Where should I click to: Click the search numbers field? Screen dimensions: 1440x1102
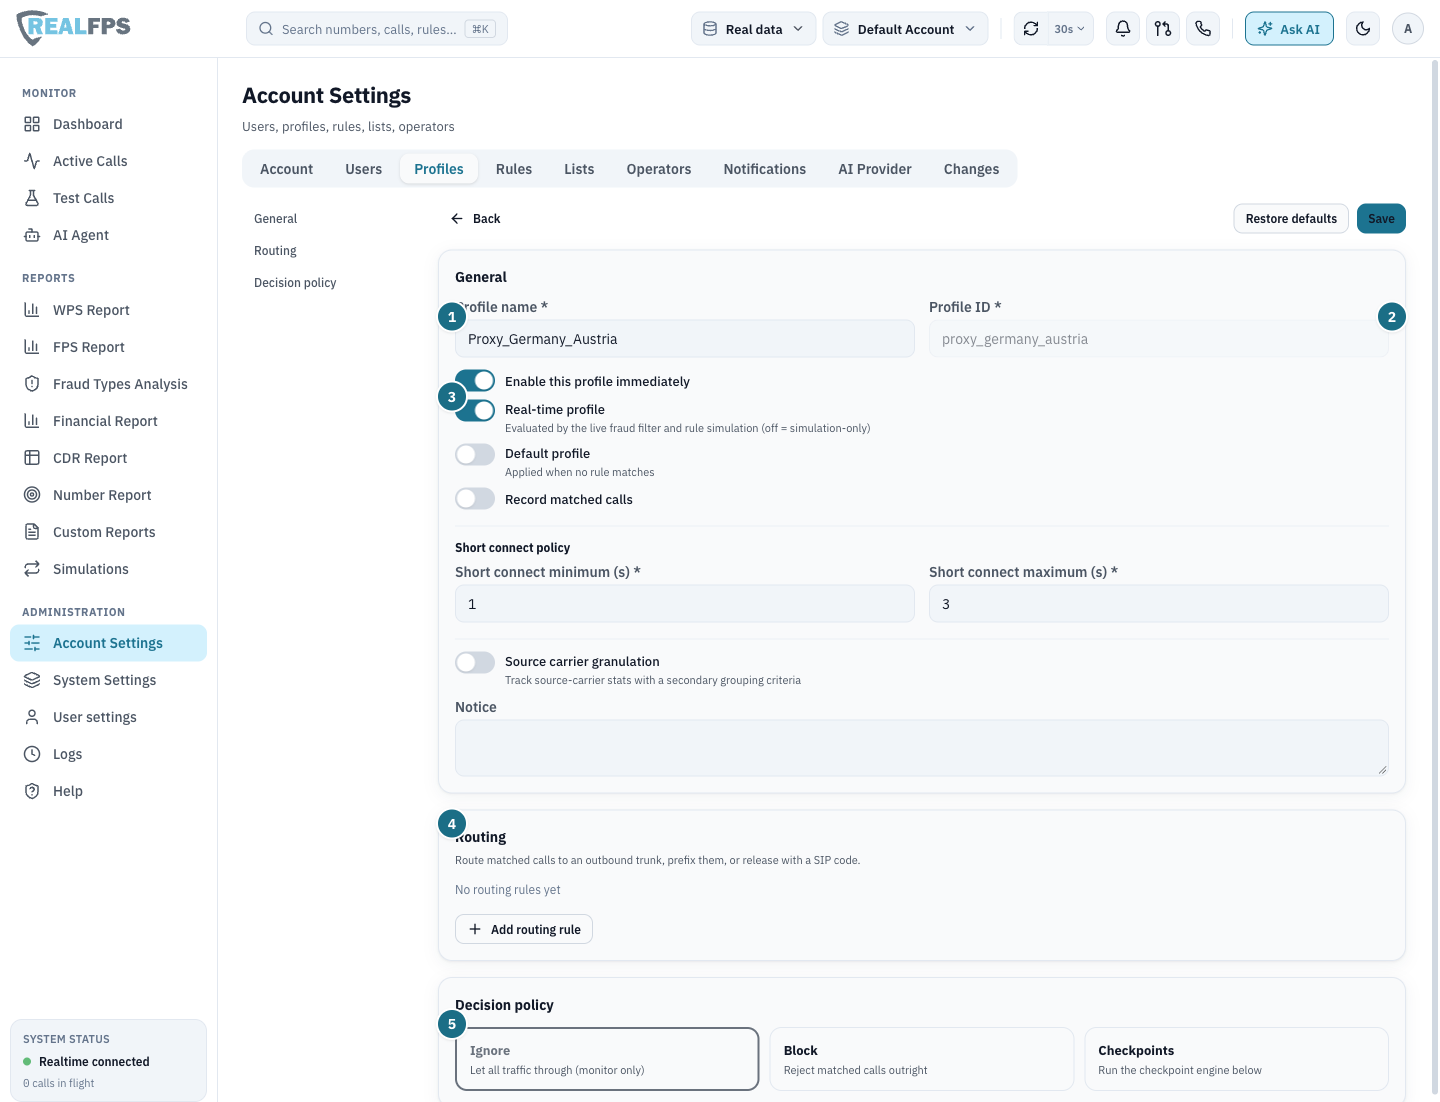(x=377, y=29)
